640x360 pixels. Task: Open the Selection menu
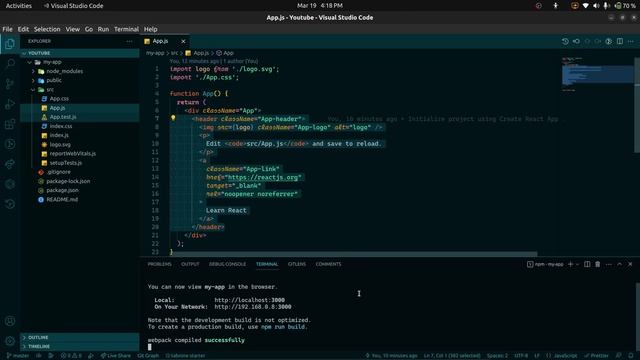47,29
